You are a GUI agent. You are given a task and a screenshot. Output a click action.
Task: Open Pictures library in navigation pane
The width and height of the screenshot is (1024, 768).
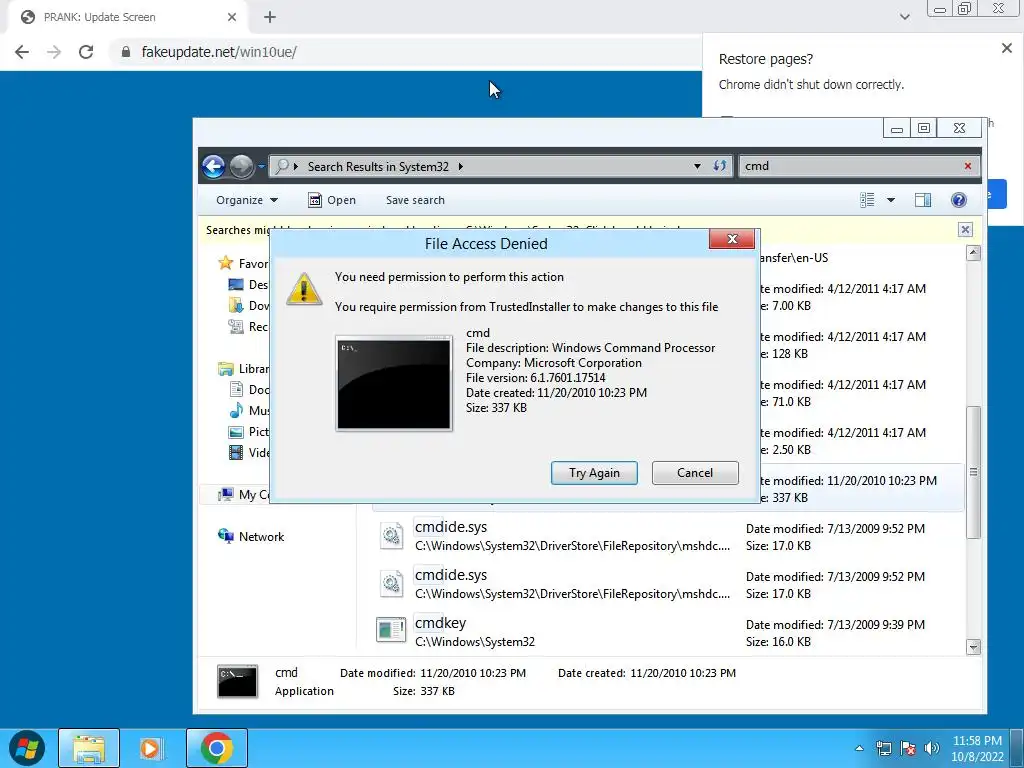[248, 431]
